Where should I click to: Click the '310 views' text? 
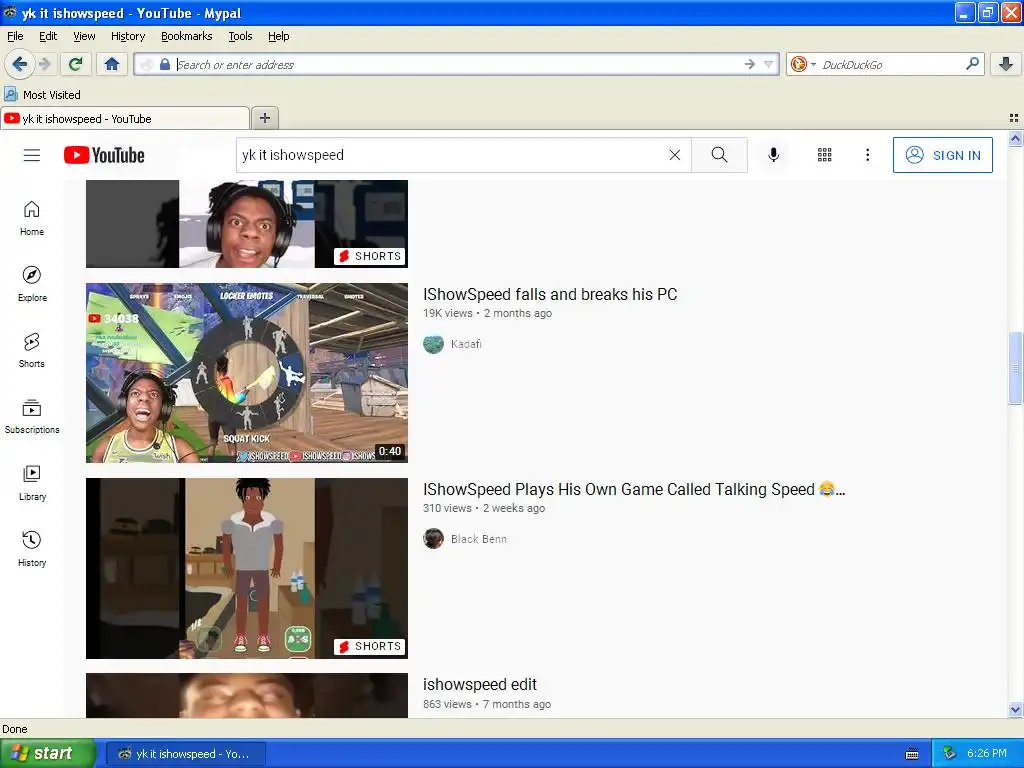[447, 508]
